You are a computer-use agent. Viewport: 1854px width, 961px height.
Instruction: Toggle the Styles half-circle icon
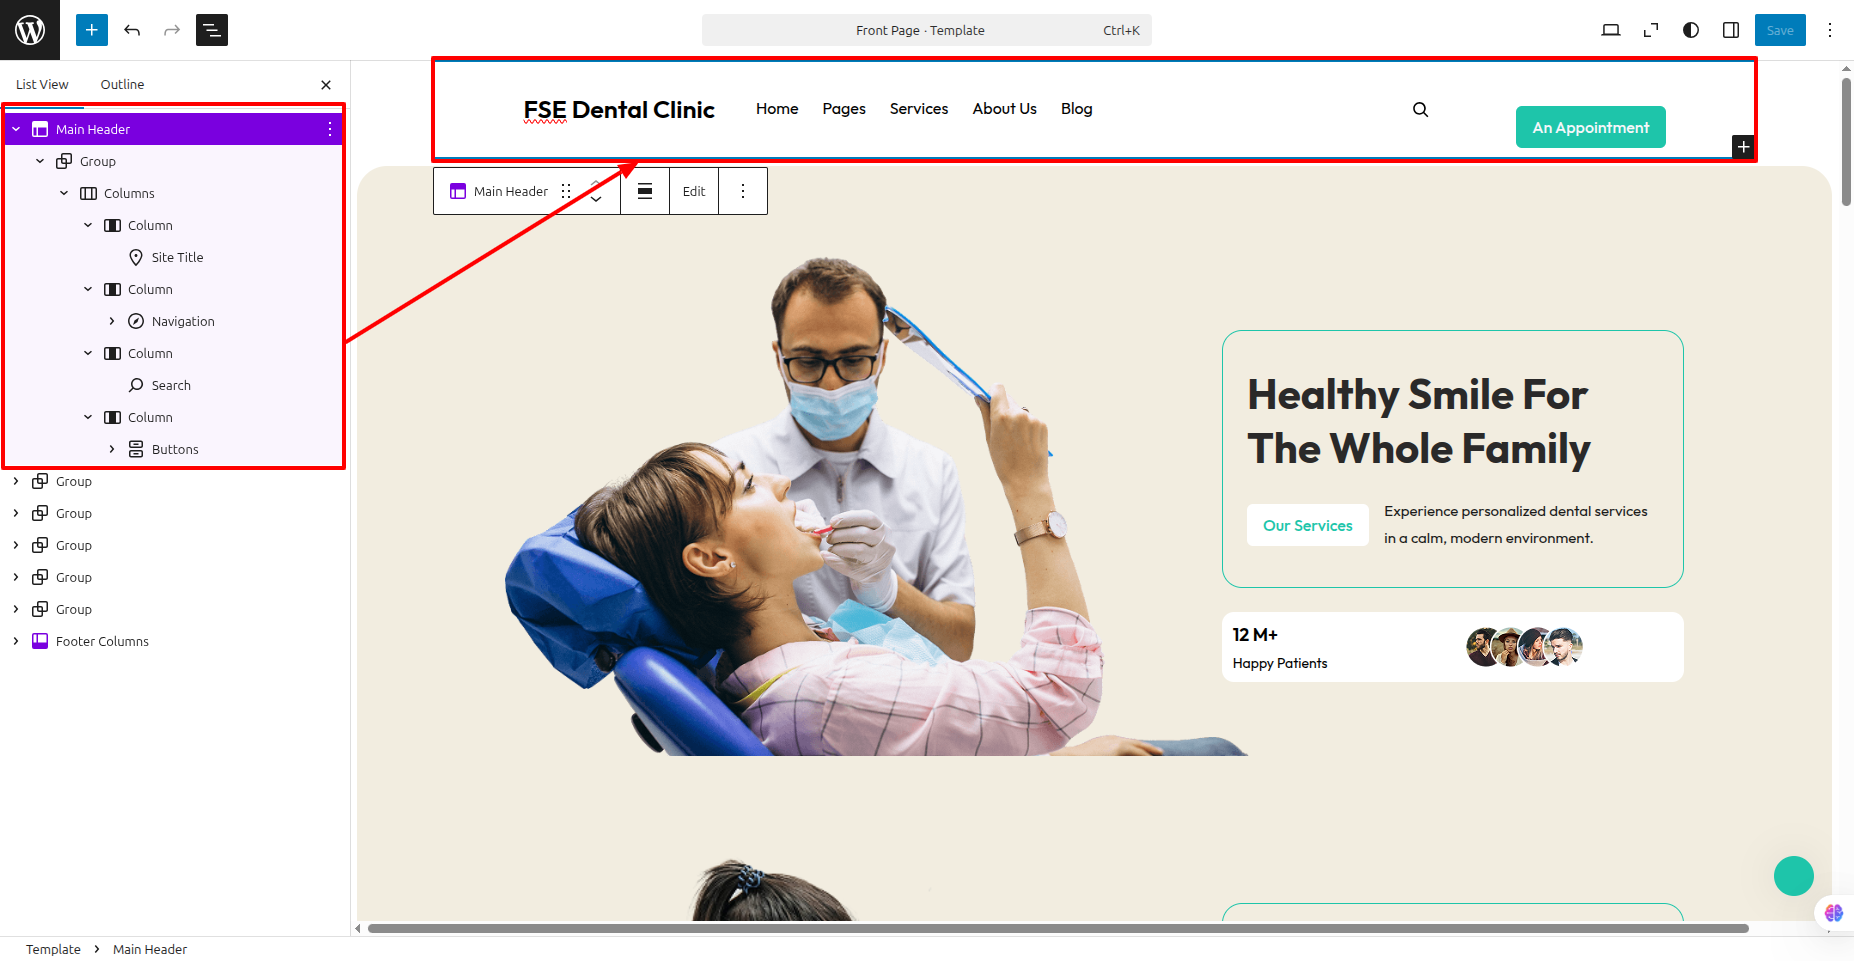1691,30
